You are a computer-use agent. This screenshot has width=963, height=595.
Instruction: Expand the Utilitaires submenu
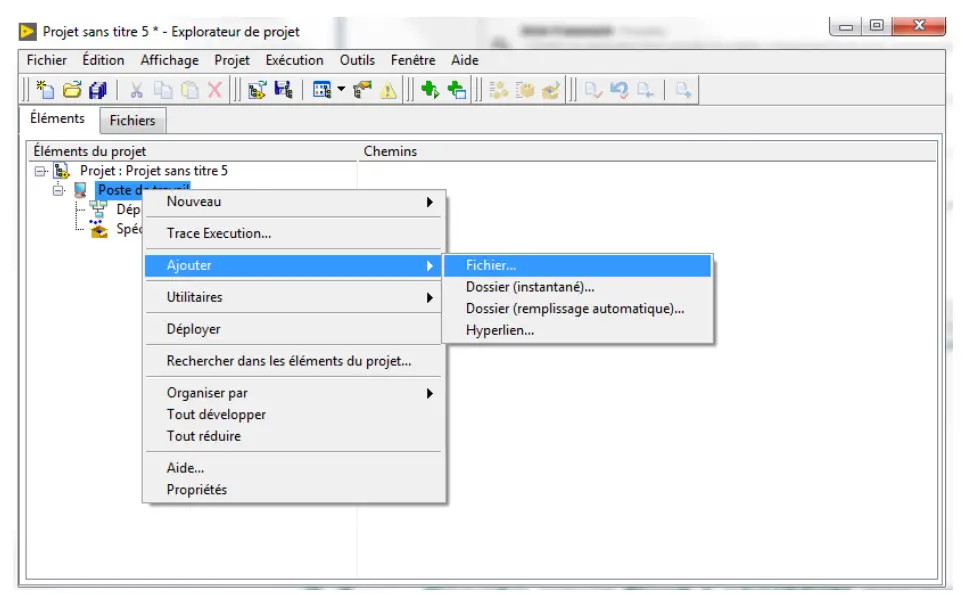coord(294,297)
